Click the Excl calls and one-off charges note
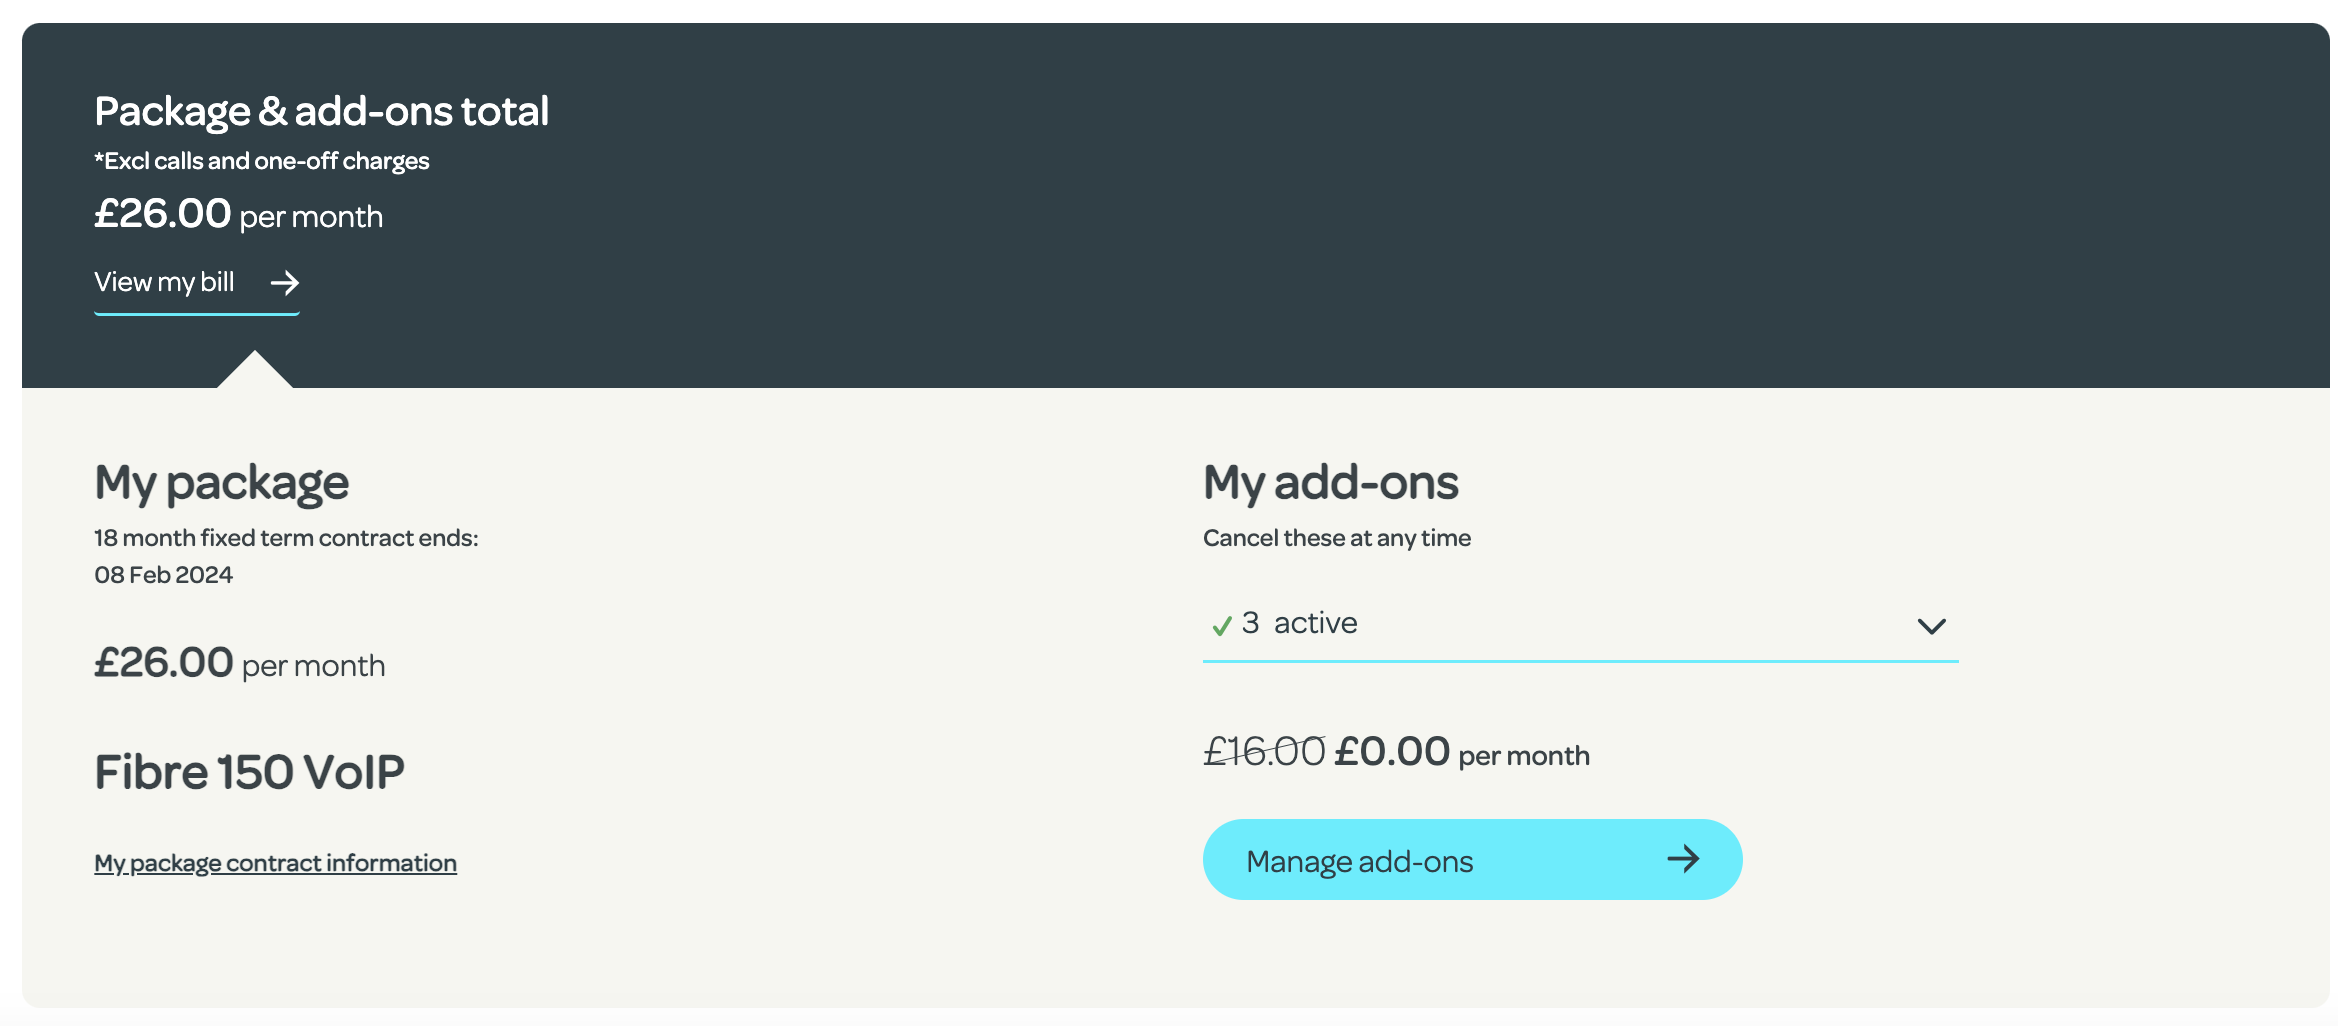2338x1026 pixels. point(262,161)
